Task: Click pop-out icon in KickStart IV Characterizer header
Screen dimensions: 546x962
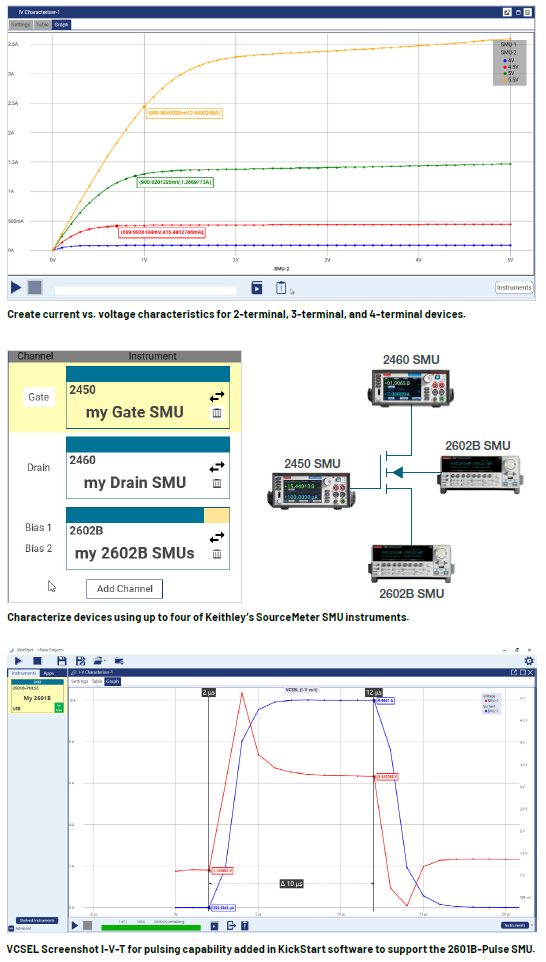Action: [514, 672]
